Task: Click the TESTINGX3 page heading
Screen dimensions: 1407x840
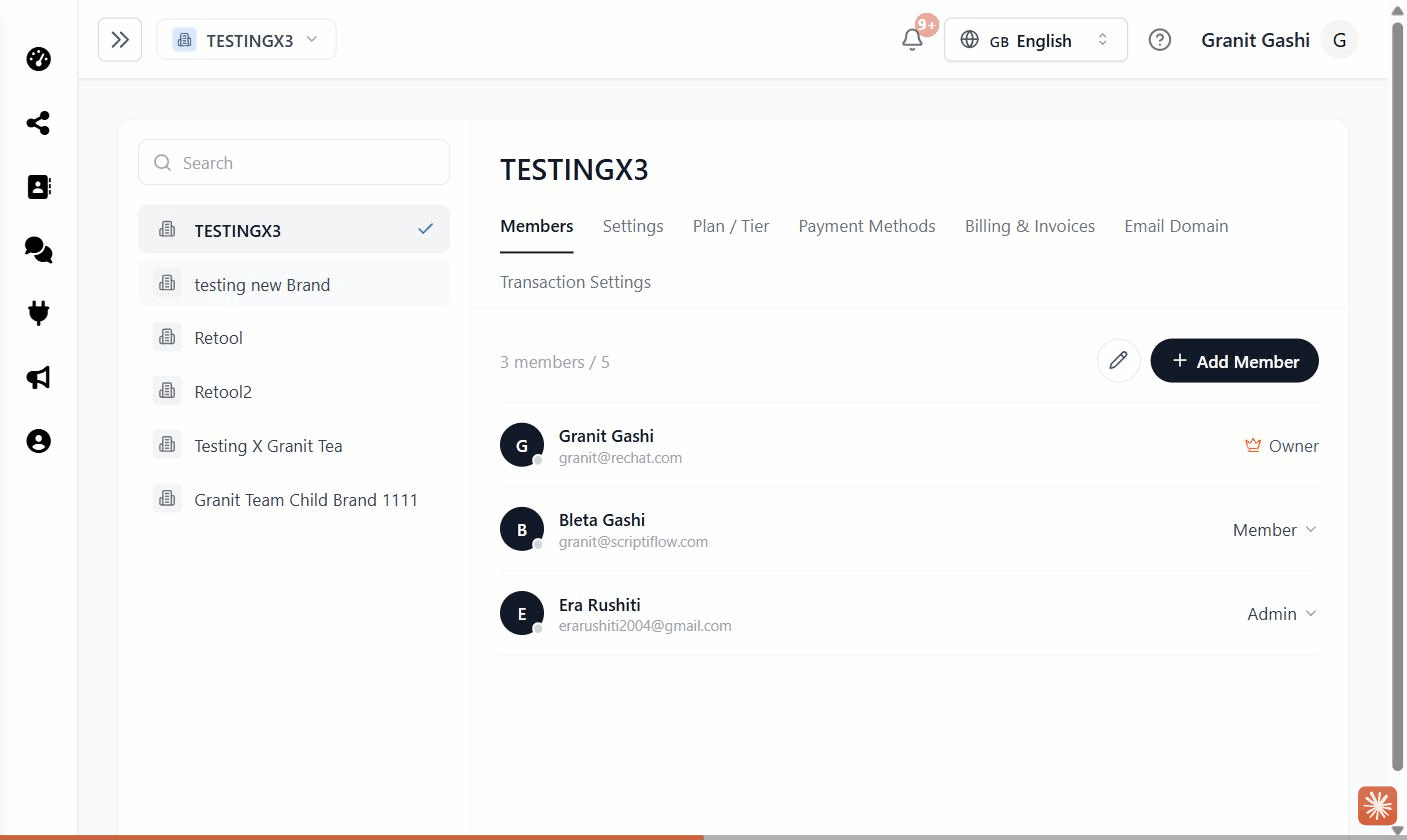Action: pyautogui.click(x=574, y=169)
